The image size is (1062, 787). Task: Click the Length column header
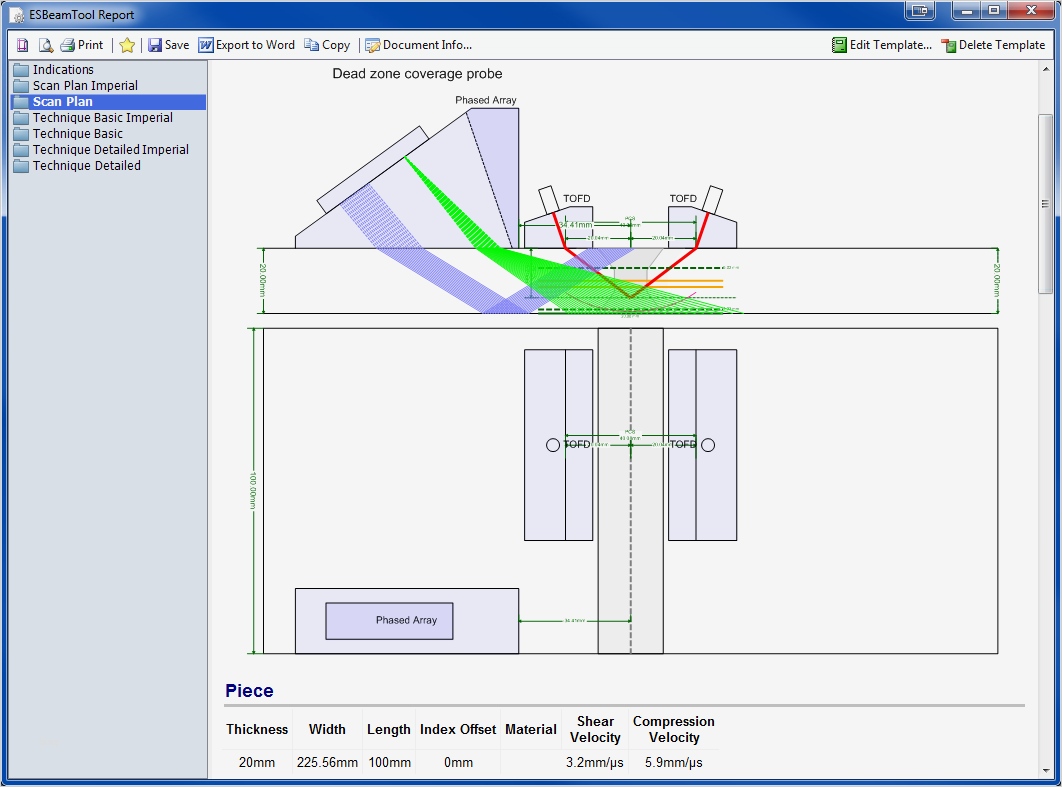(x=389, y=729)
